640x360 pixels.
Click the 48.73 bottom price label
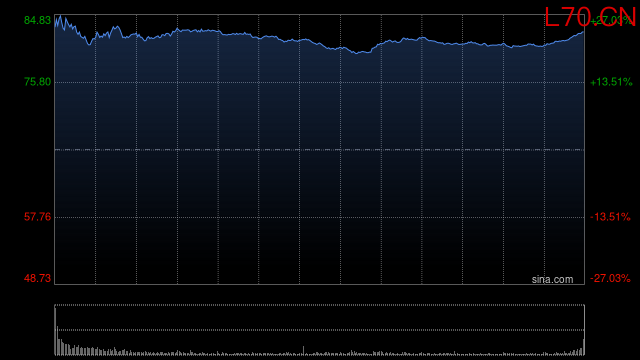click(38, 278)
